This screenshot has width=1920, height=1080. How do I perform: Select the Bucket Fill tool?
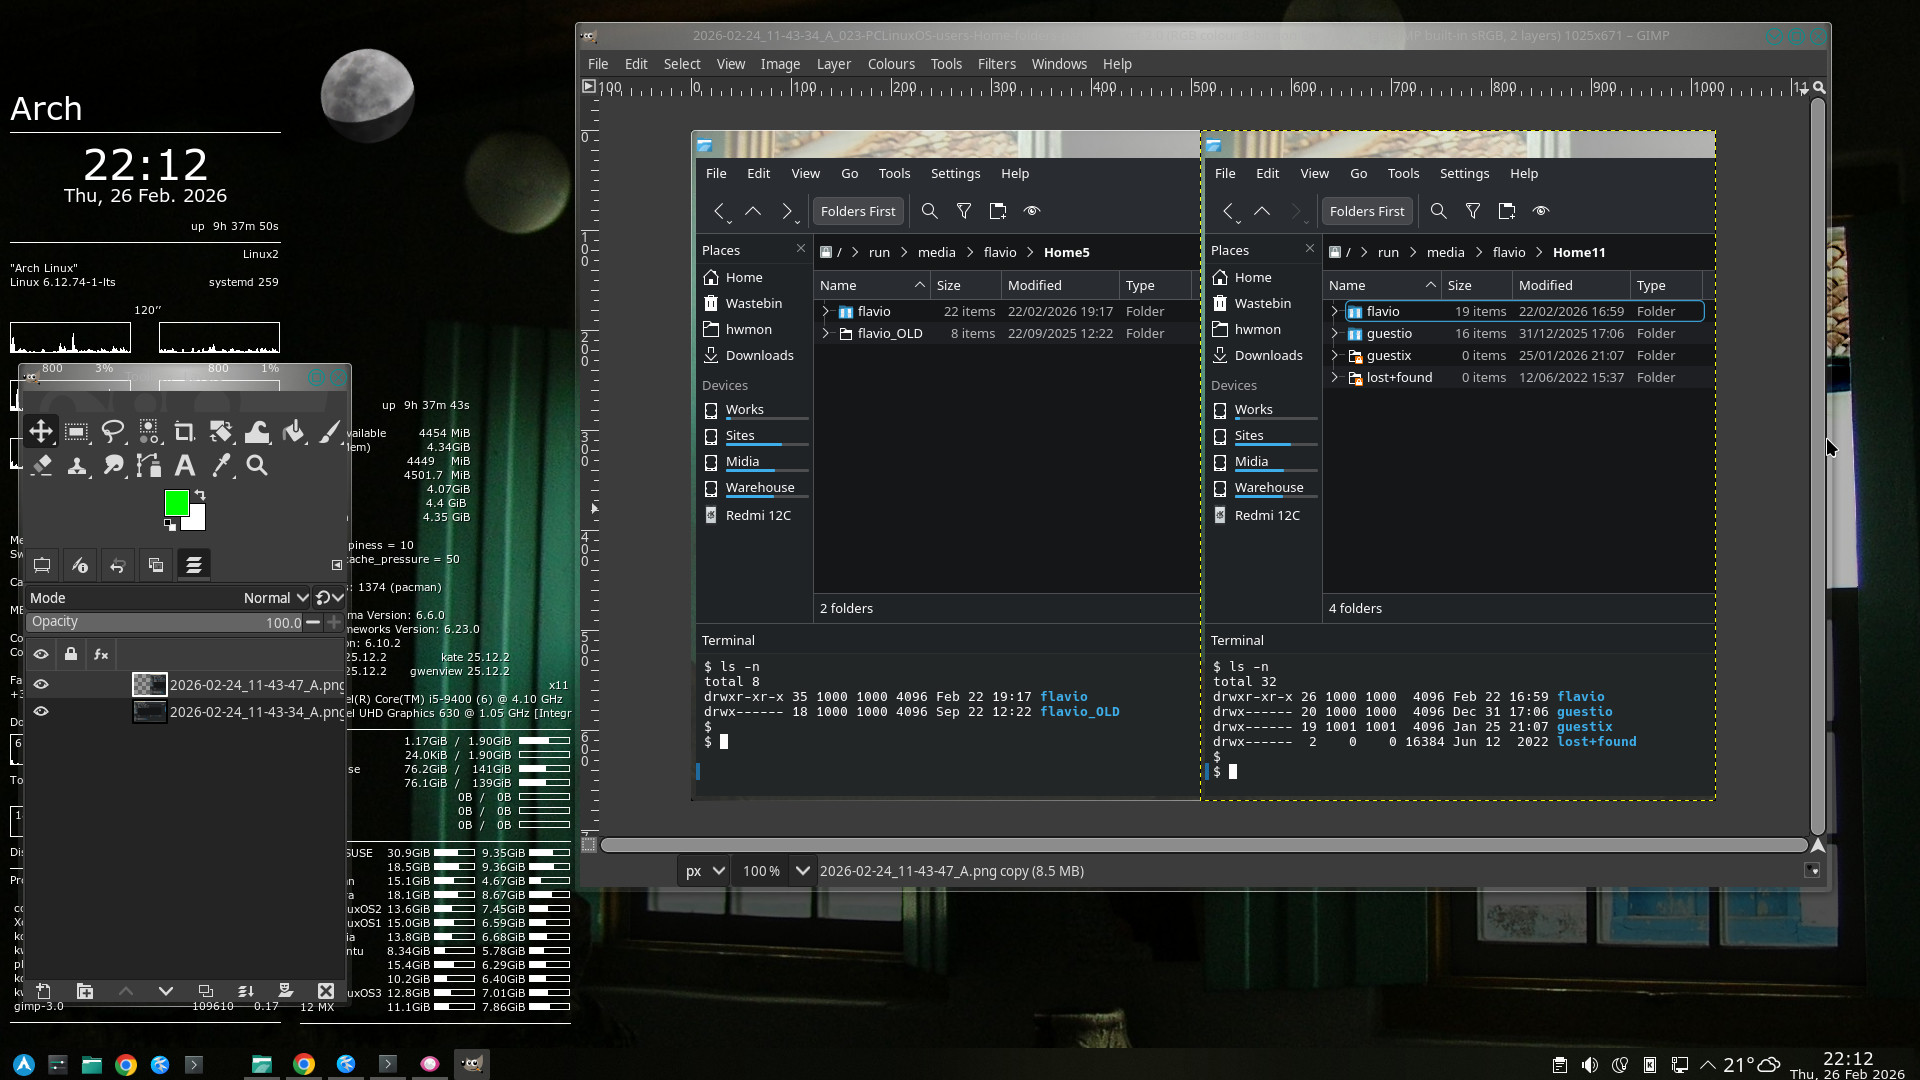coord(293,431)
